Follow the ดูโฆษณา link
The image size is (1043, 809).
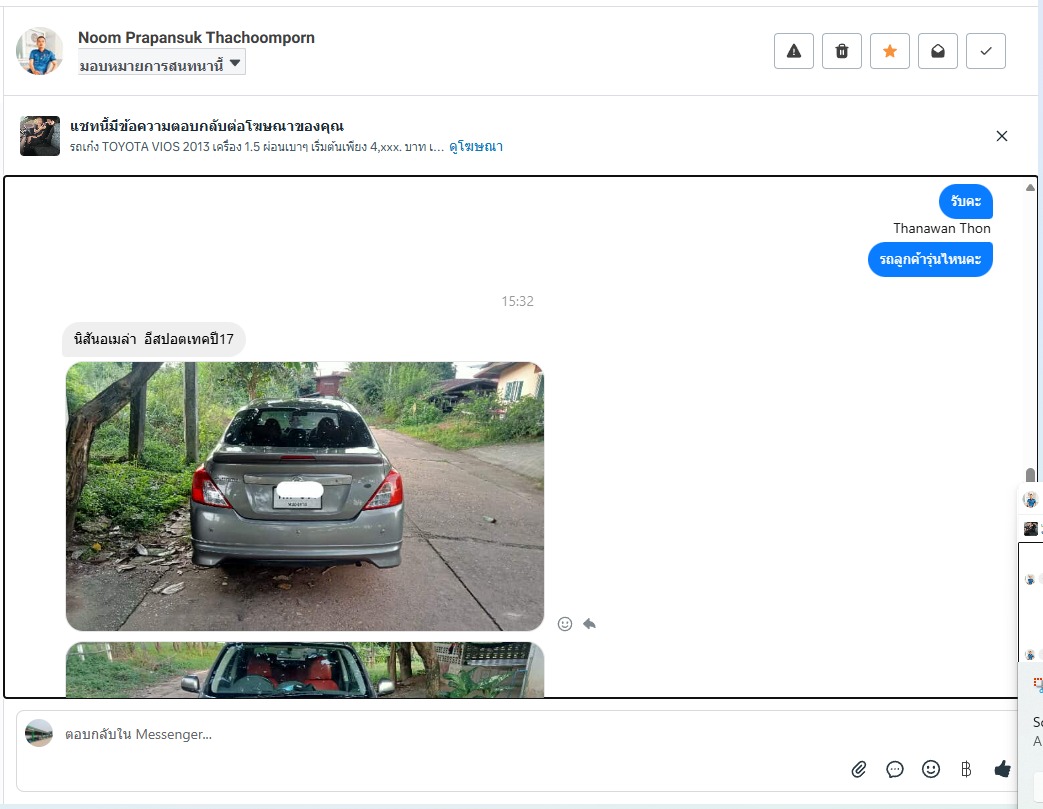(476, 146)
